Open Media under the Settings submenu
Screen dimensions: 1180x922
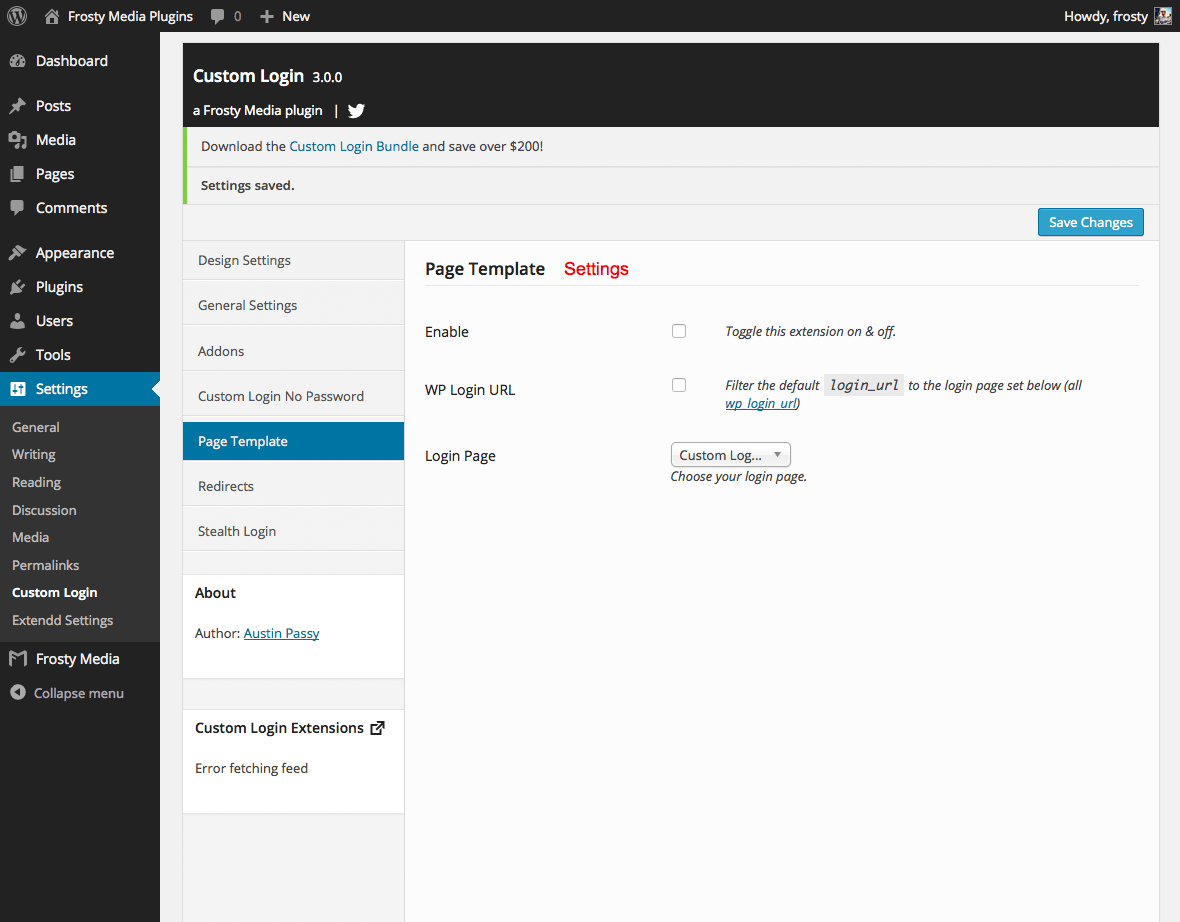[x=30, y=537]
